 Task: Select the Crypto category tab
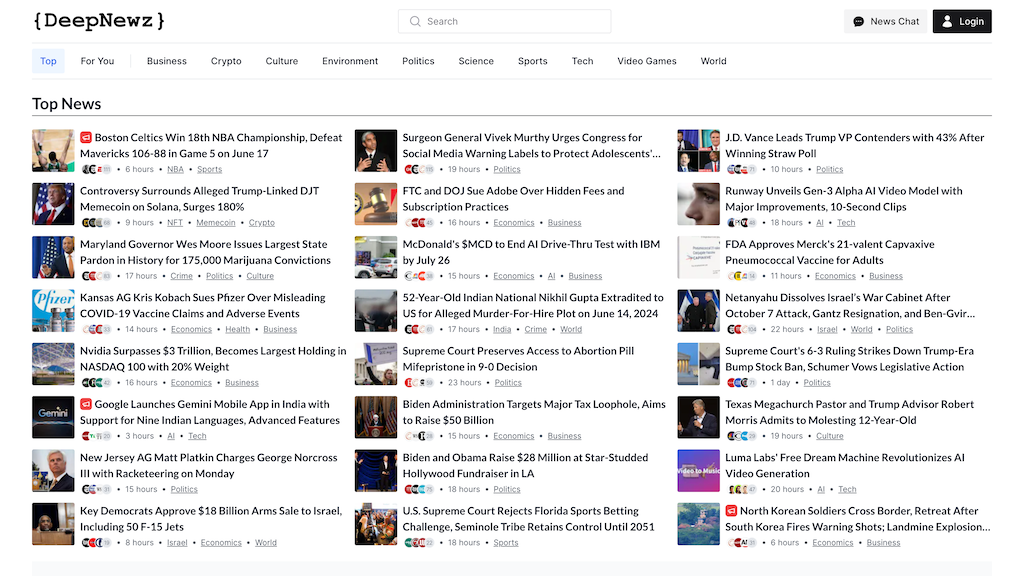coord(226,61)
